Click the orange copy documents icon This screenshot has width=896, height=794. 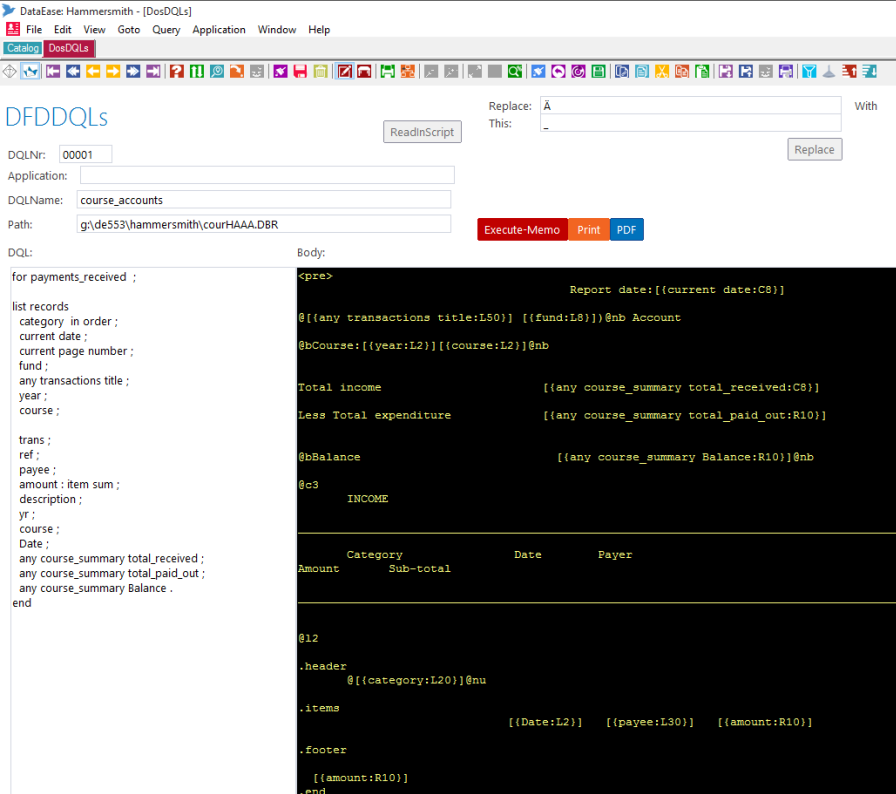[x=682, y=71]
